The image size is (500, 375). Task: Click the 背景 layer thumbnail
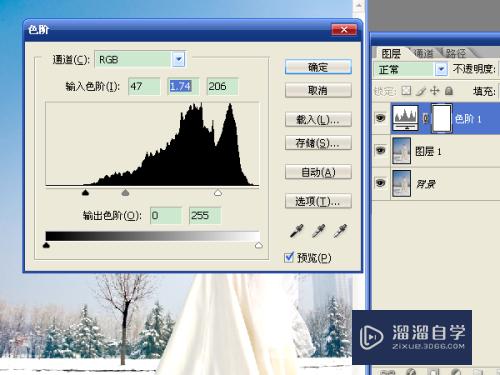point(401,183)
